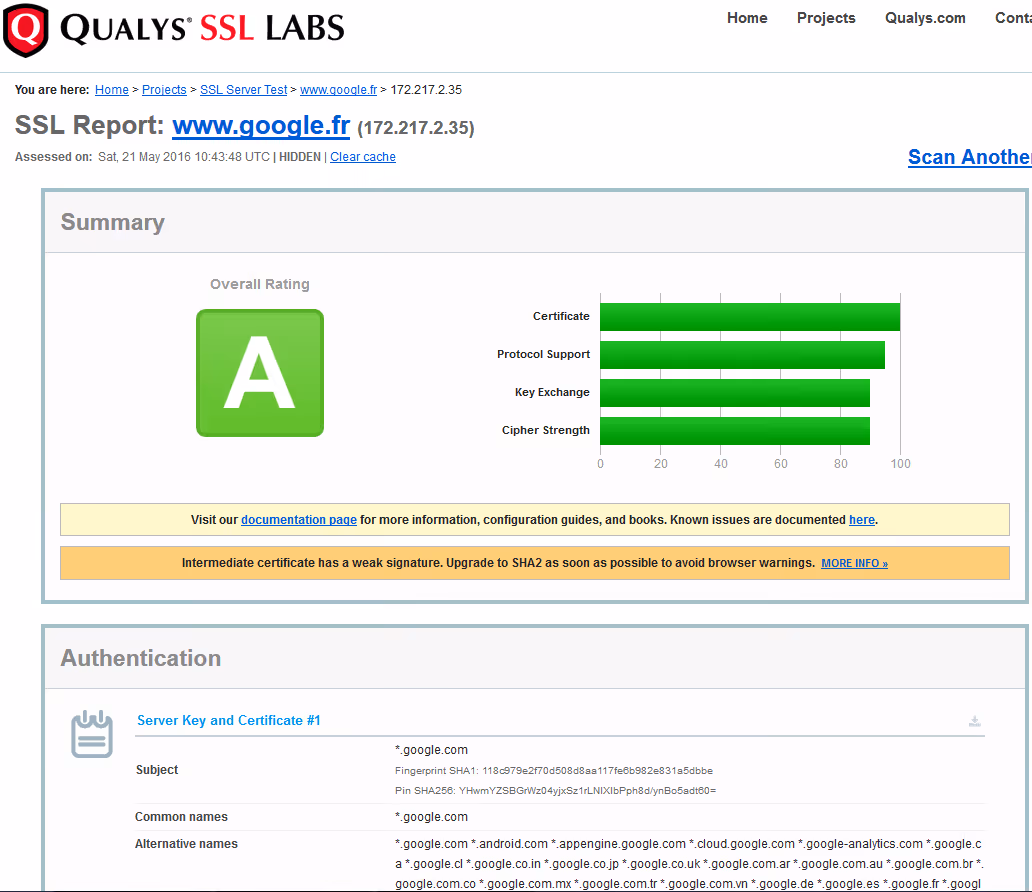
Task: Open the documentation page link
Action: click(x=299, y=519)
